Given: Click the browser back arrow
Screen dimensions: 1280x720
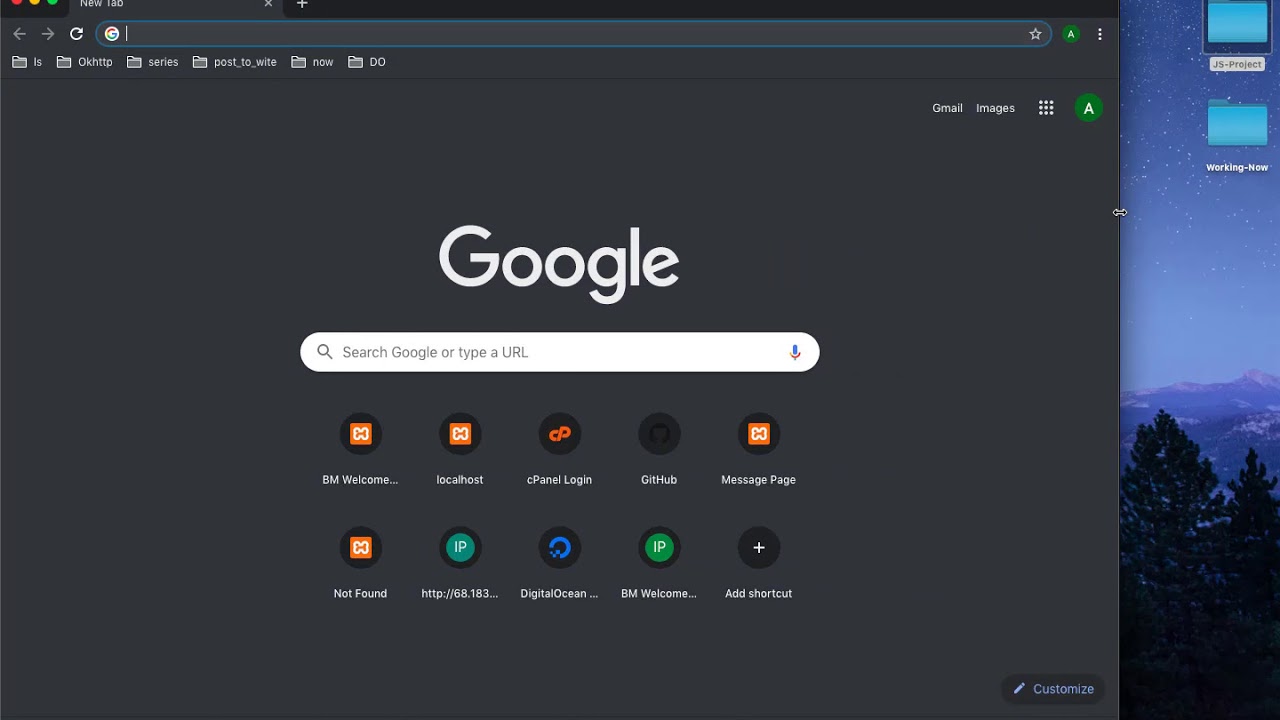Looking at the screenshot, I should click(19, 34).
